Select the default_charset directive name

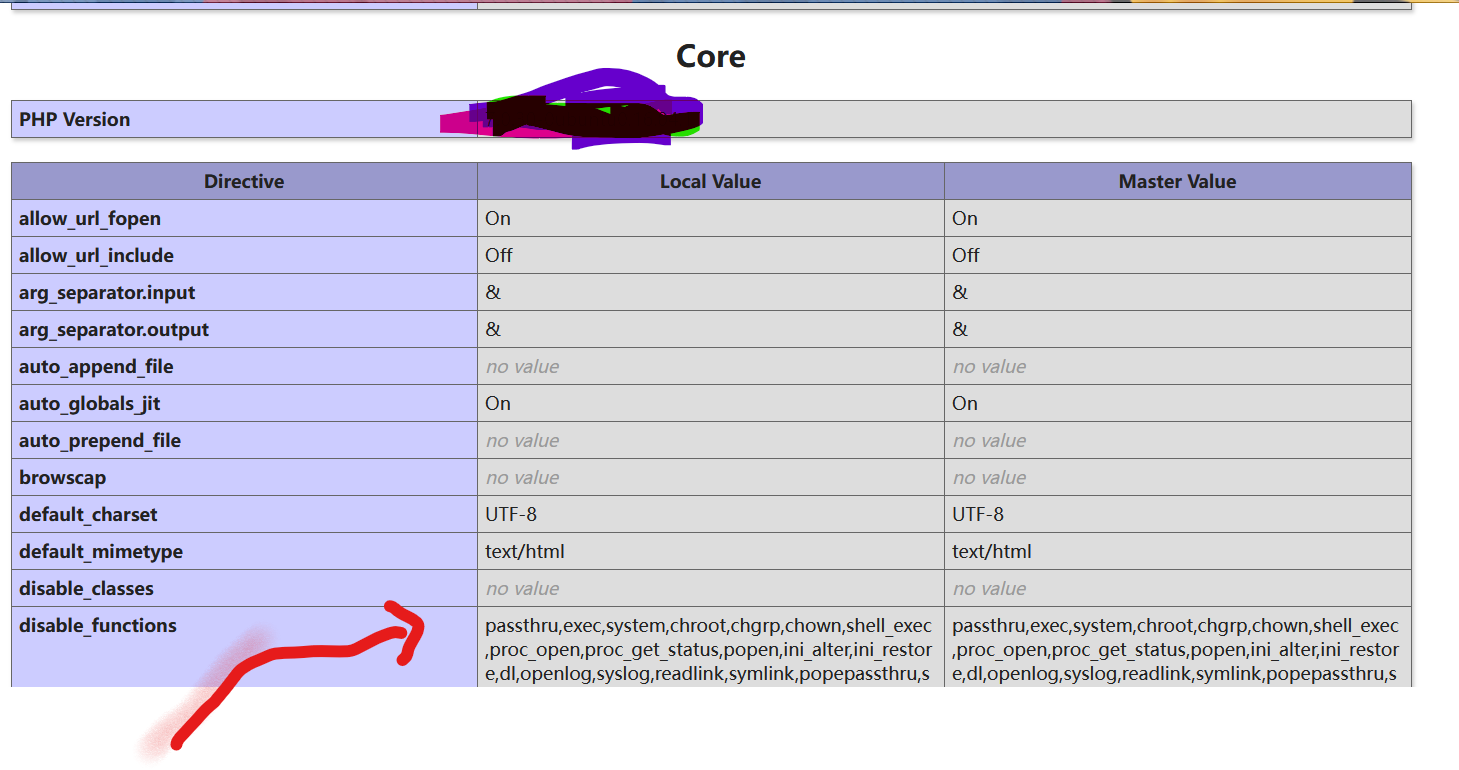pyautogui.click(x=88, y=514)
